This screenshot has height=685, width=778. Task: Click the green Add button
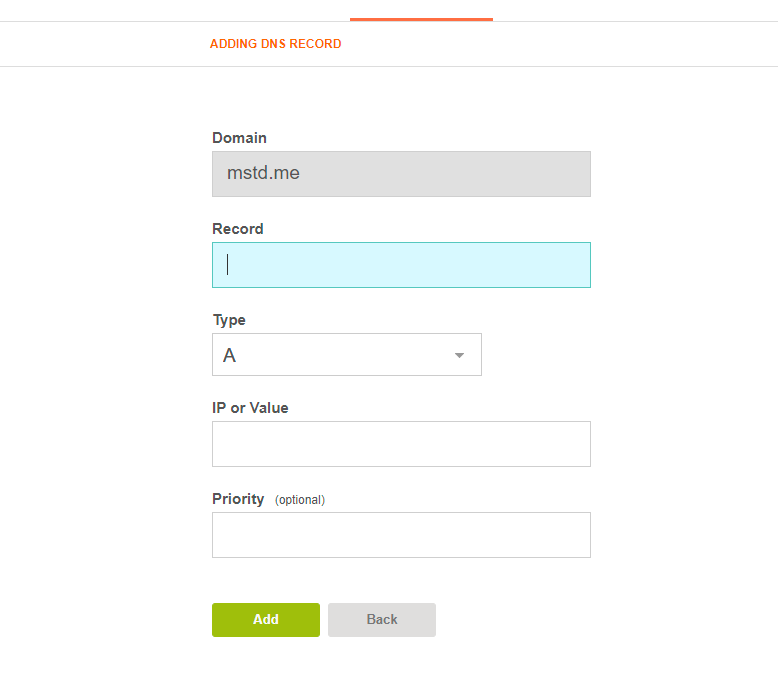tap(265, 620)
